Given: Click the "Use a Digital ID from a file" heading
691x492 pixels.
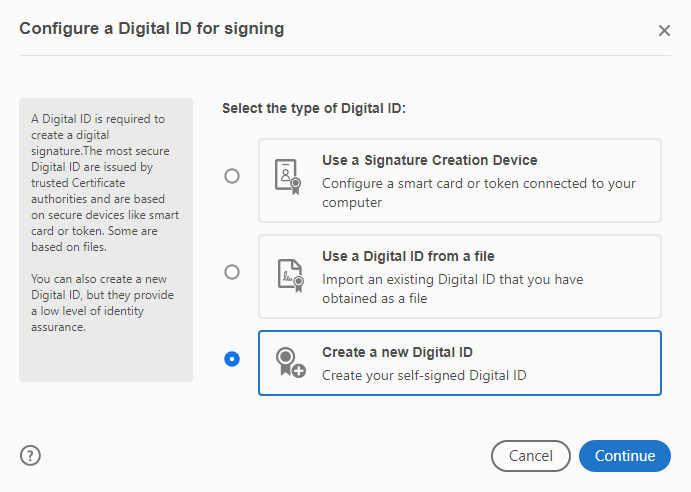Looking at the screenshot, I should [408, 256].
